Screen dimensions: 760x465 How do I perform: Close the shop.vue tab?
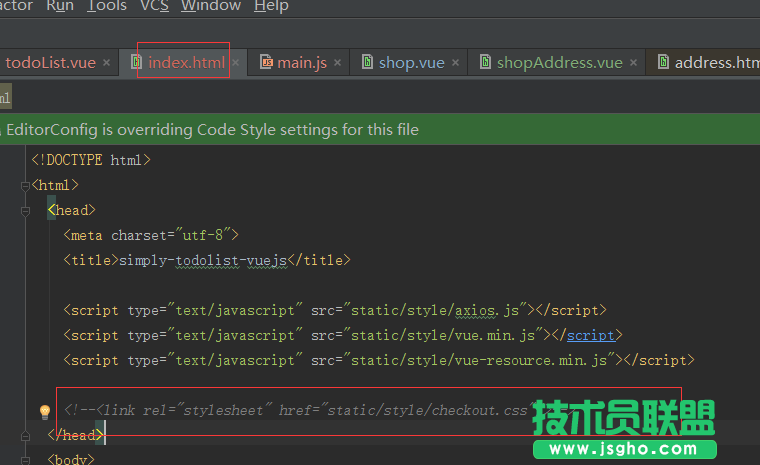pyautogui.click(x=455, y=63)
